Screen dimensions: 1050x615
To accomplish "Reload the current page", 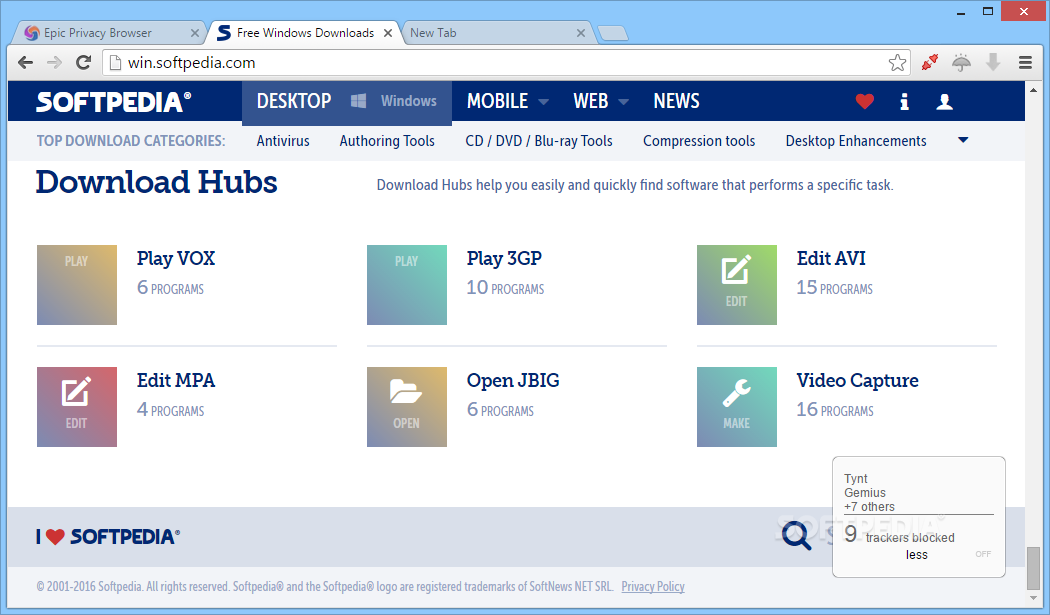I will pyautogui.click(x=84, y=62).
